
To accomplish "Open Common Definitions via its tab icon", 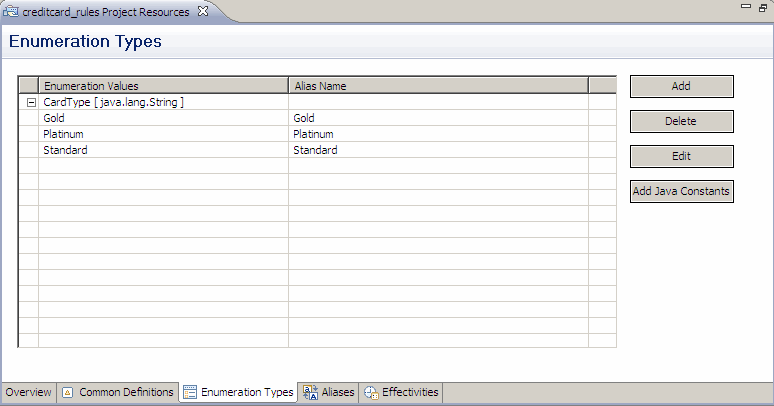I will click(68, 393).
